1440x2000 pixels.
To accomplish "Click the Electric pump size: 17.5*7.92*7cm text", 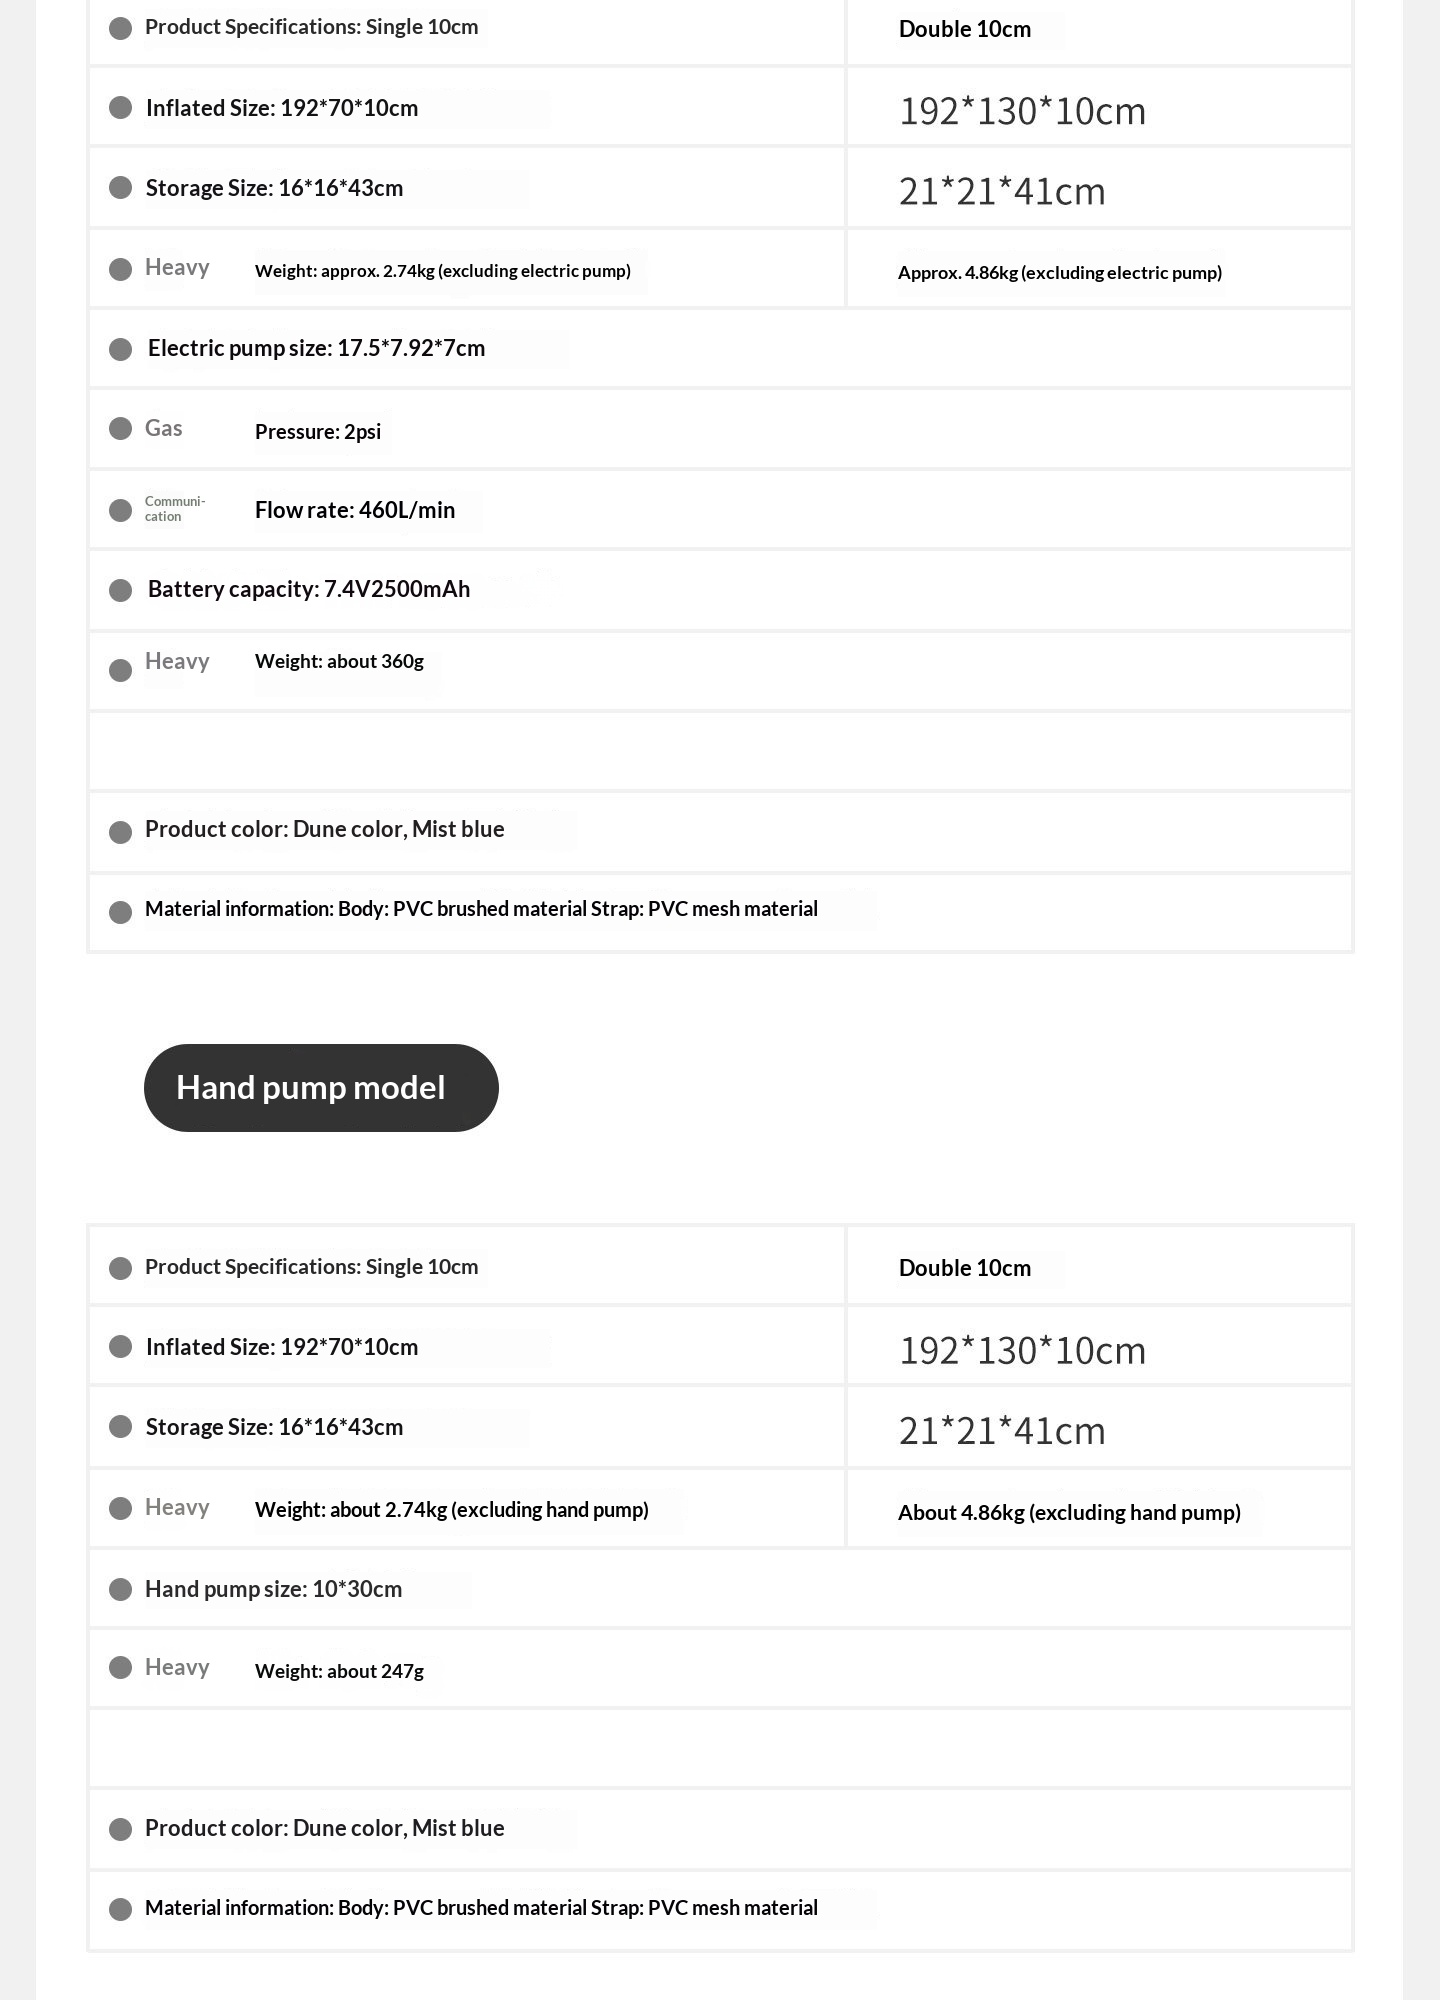I will tap(316, 348).
